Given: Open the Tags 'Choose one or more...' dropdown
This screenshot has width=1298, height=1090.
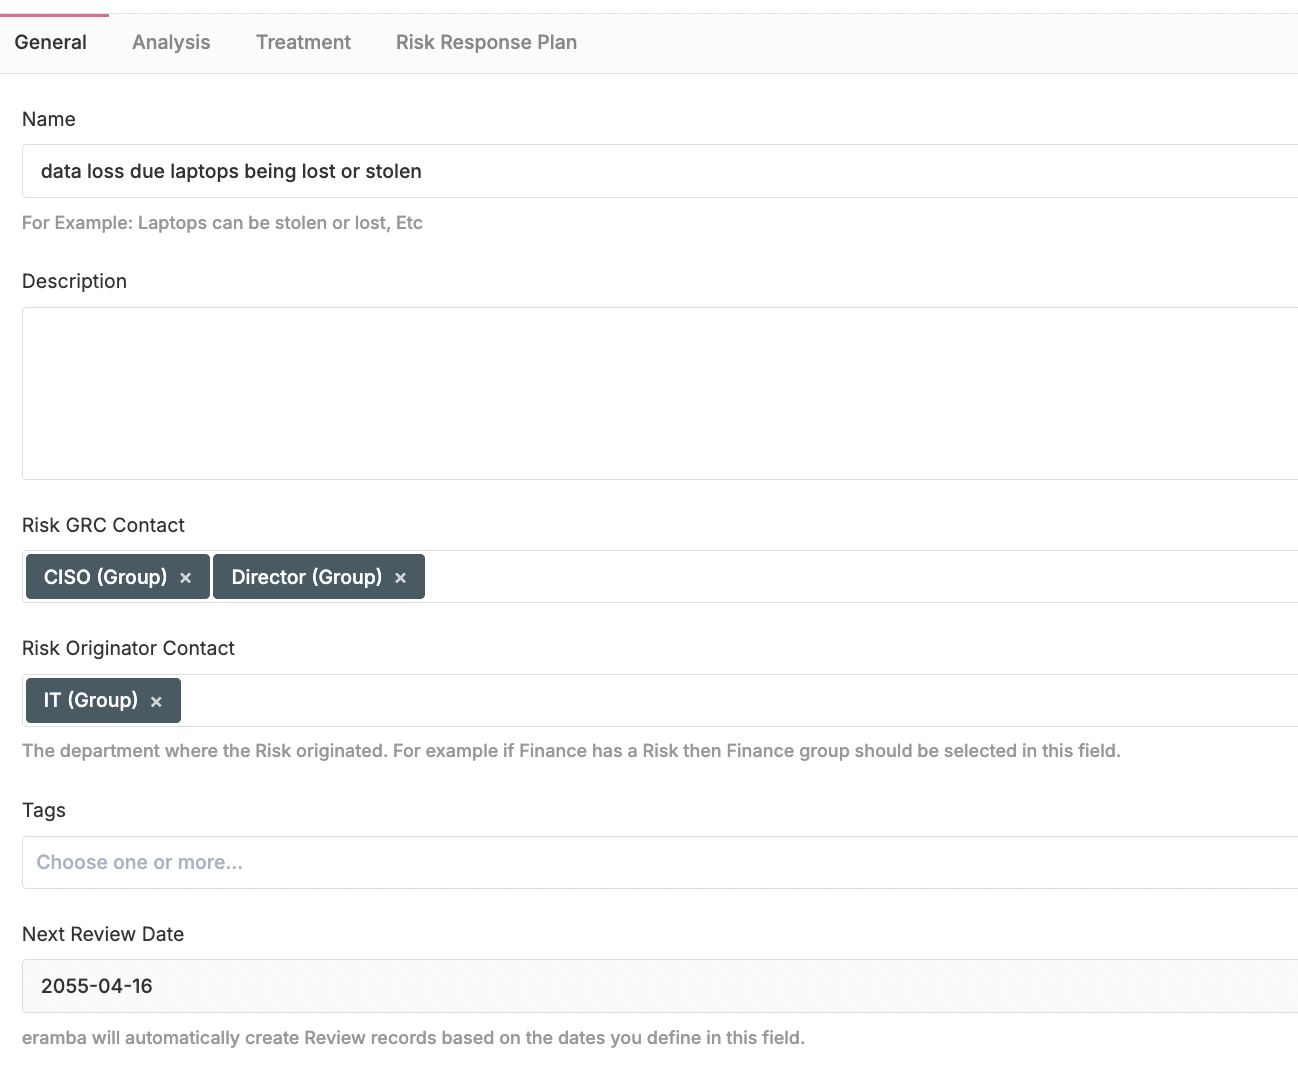Looking at the screenshot, I should (660, 862).
